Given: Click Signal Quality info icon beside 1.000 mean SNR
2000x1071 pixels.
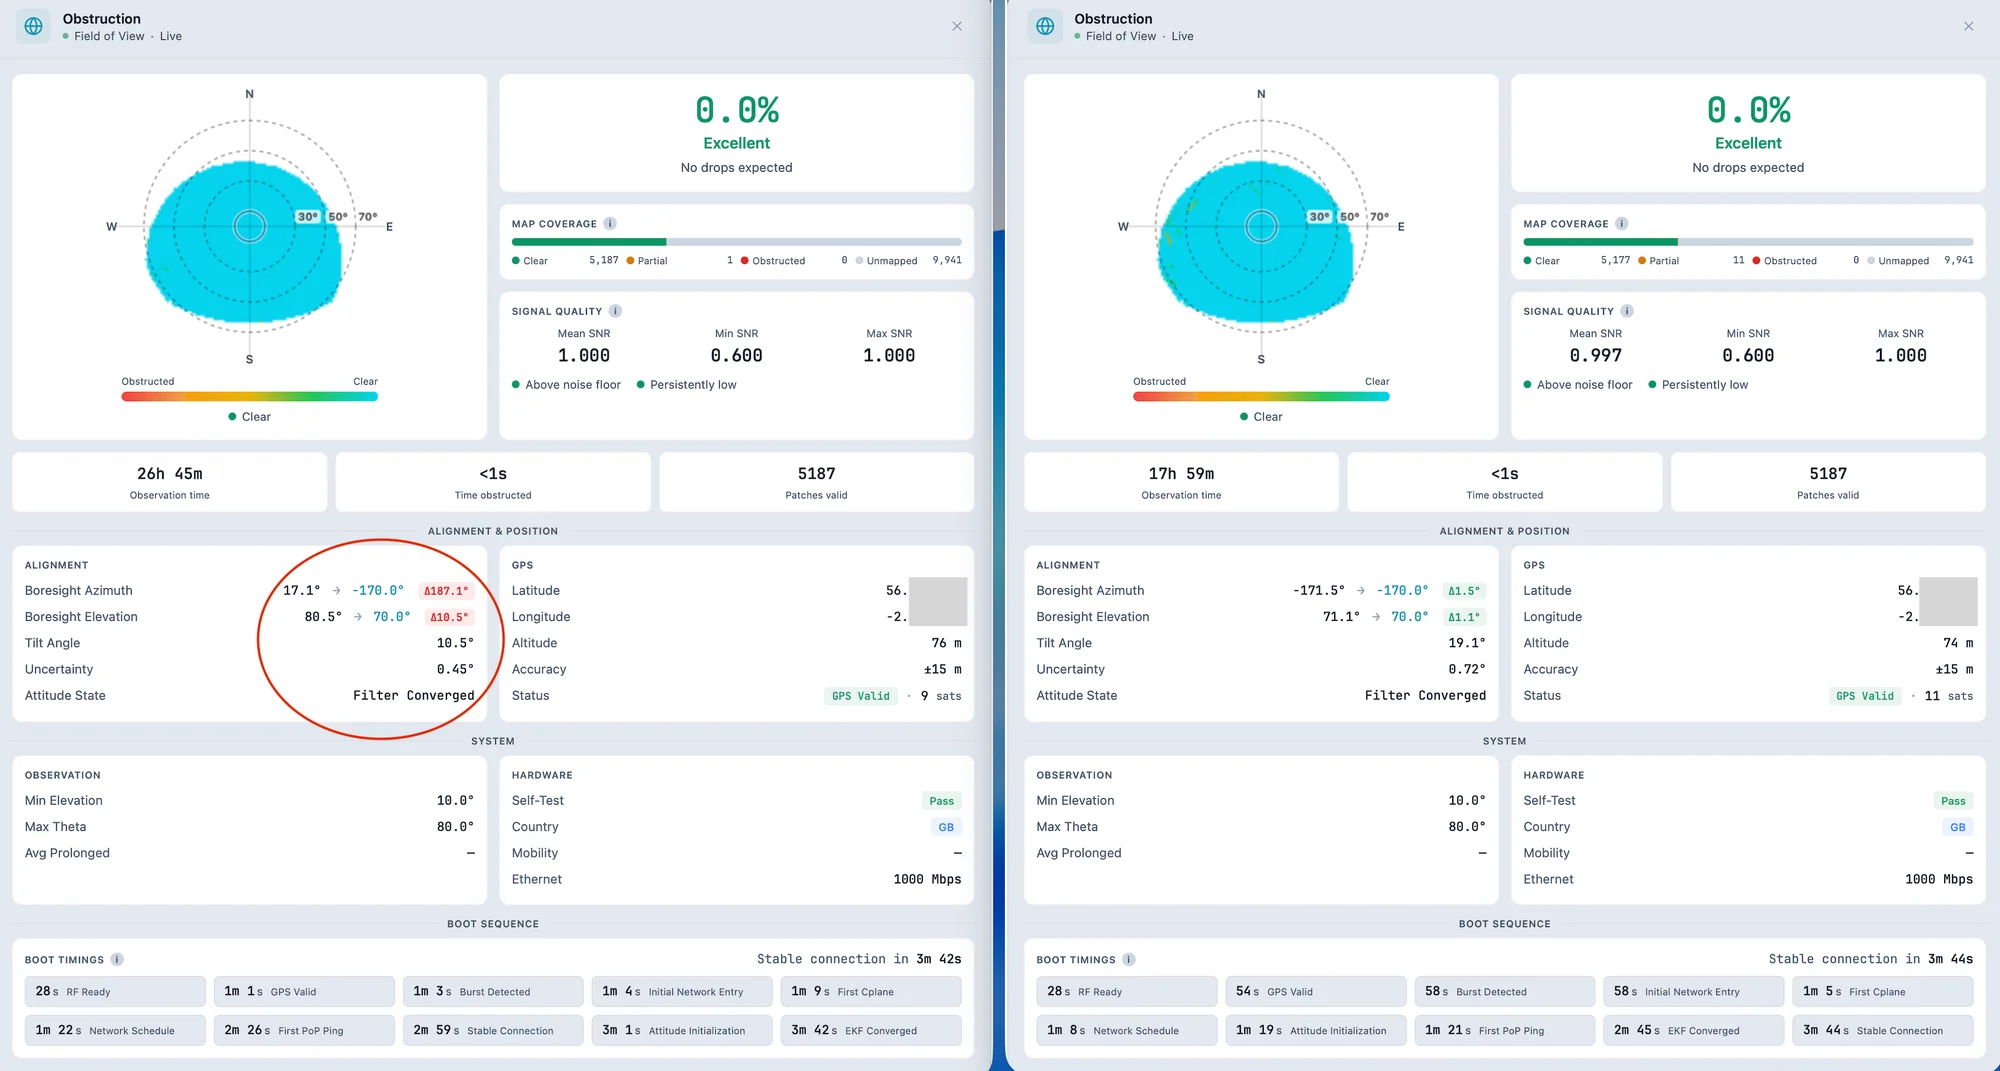Looking at the screenshot, I should [x=615, y=311].
